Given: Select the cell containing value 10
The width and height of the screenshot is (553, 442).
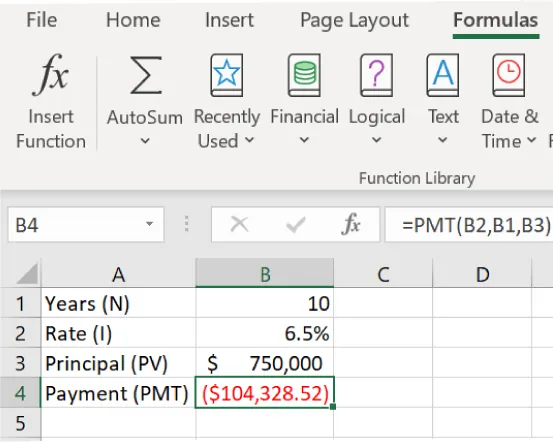Looking at the screenshot, I should (265, 303).
